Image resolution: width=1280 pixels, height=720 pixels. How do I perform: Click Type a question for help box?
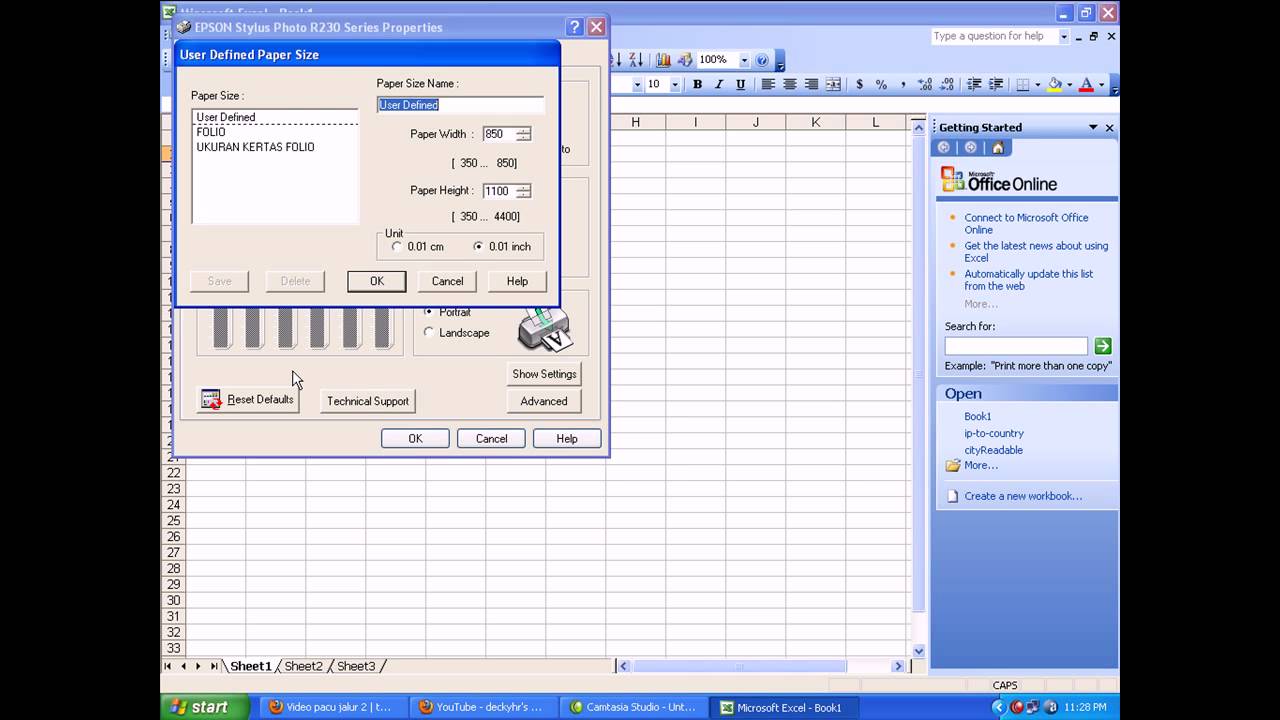click(x=993, y=36)
